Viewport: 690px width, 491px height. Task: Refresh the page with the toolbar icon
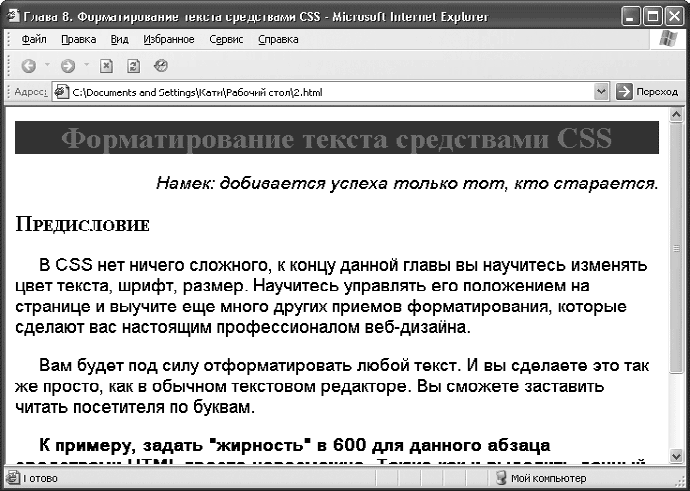(133, 66)
